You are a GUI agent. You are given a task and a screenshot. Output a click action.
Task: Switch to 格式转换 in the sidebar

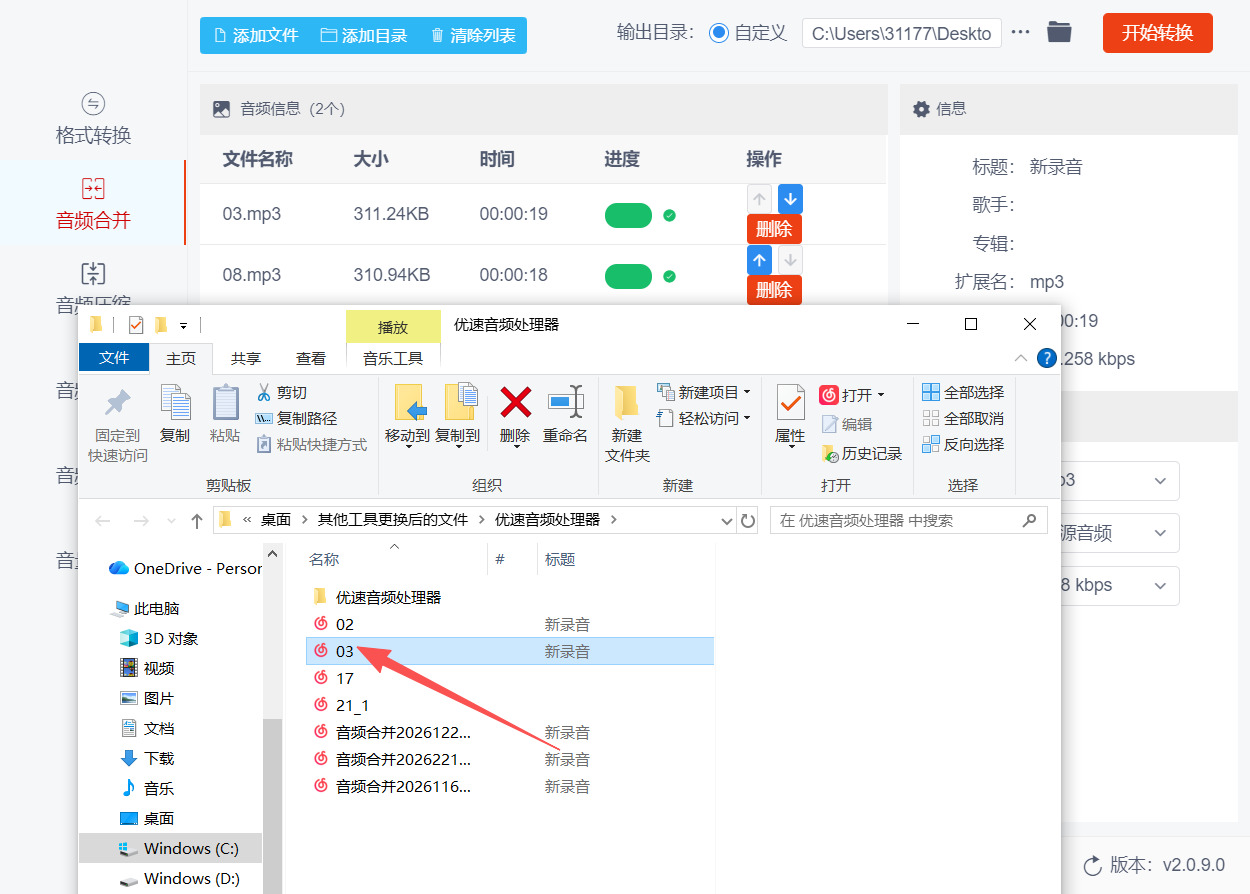pos(93,119)
